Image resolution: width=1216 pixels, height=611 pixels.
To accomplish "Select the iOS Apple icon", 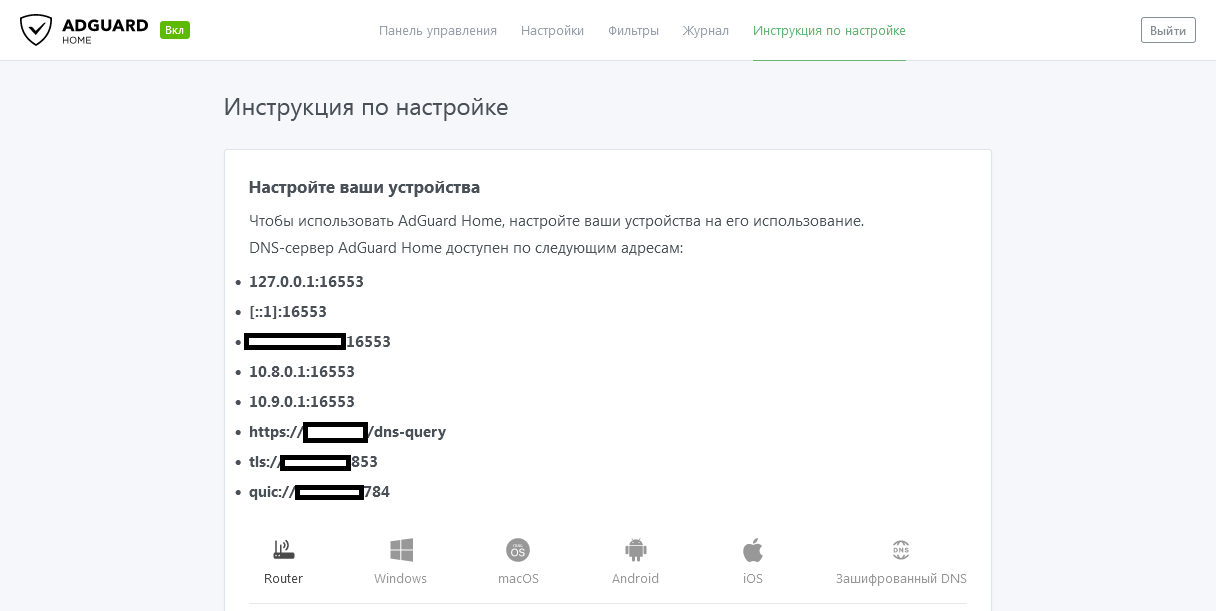I will [753, 550].
